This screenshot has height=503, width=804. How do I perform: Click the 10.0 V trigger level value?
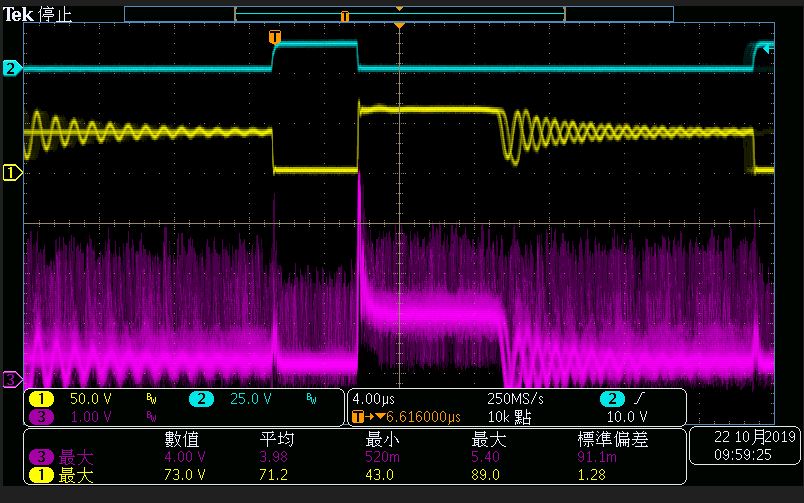[627, 416]
